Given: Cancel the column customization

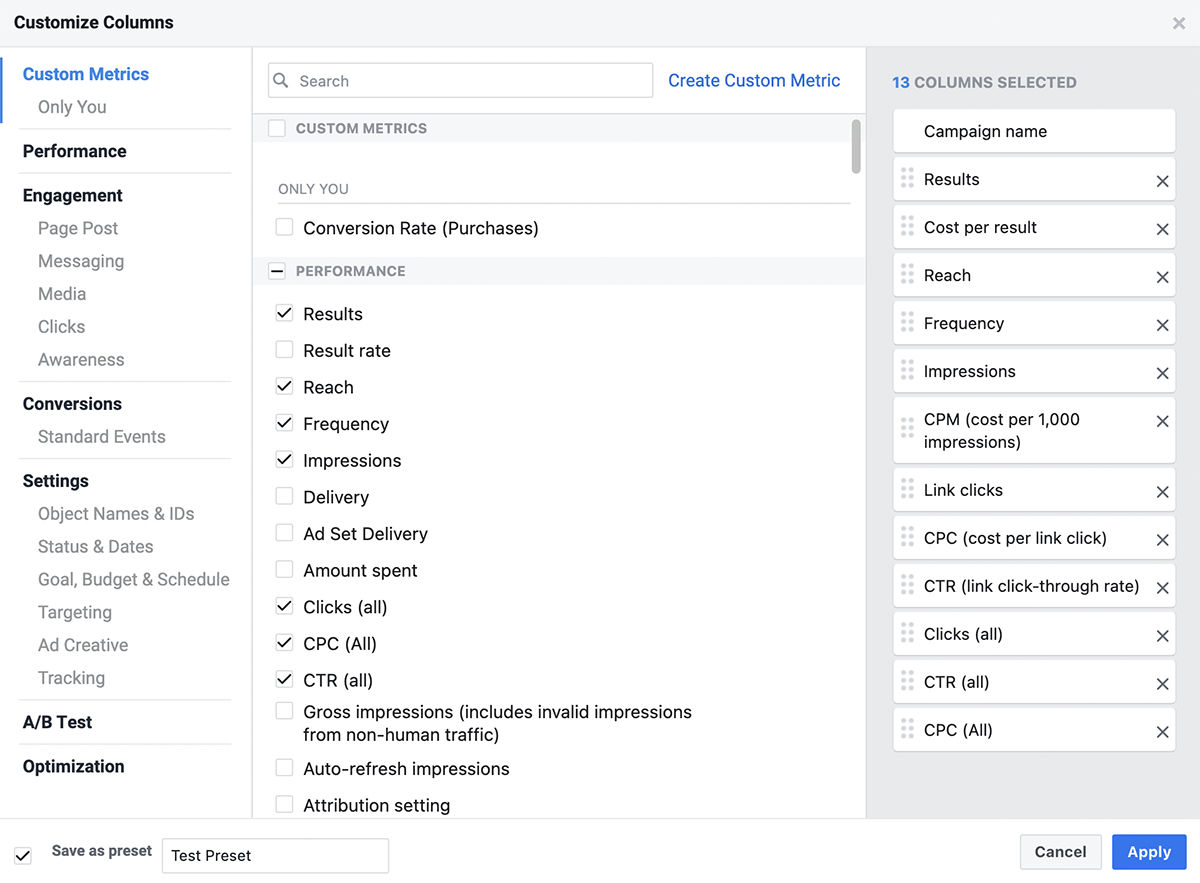Looking at the screenshot, I should [x=1061, y=852].
